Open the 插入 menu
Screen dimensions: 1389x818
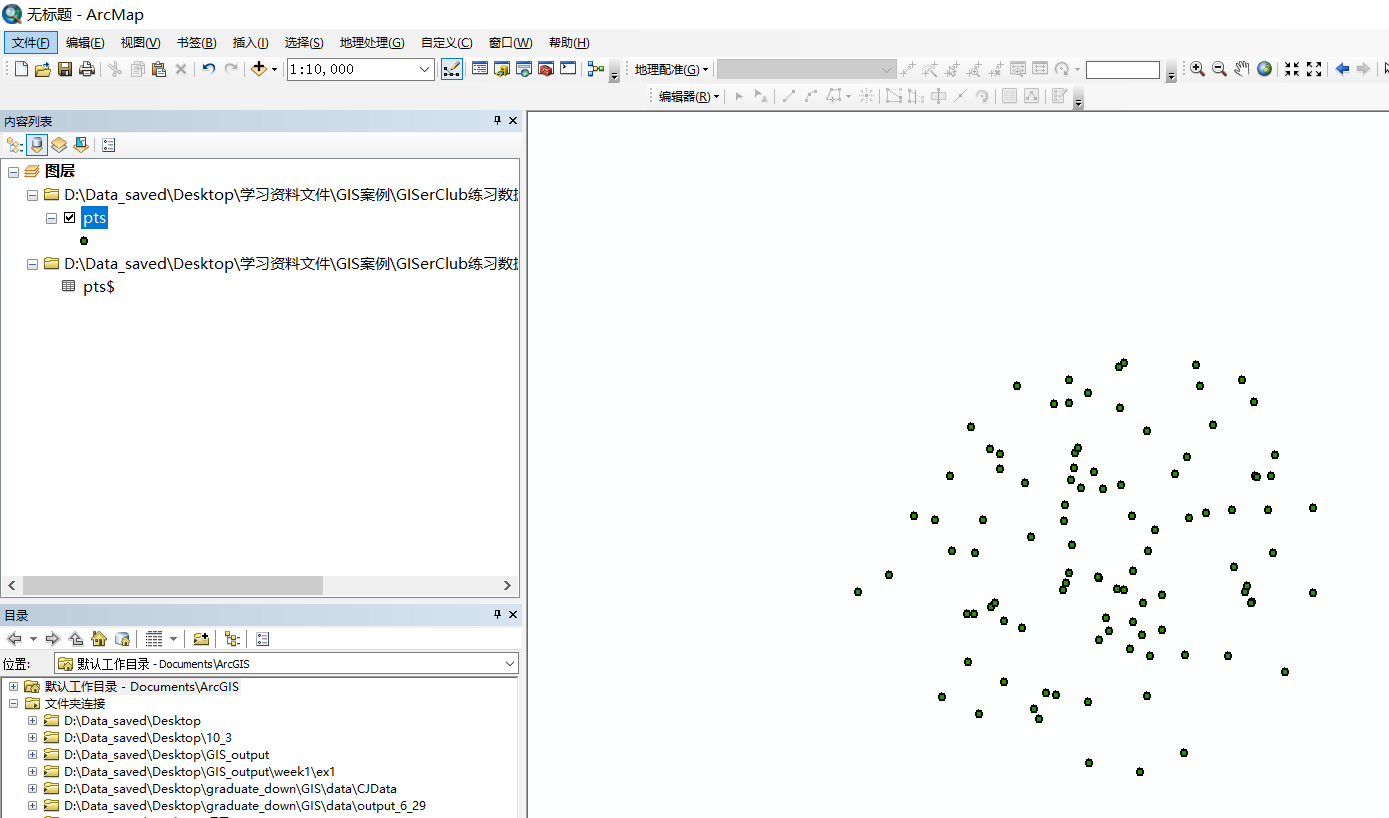click(x=250, y=42)
